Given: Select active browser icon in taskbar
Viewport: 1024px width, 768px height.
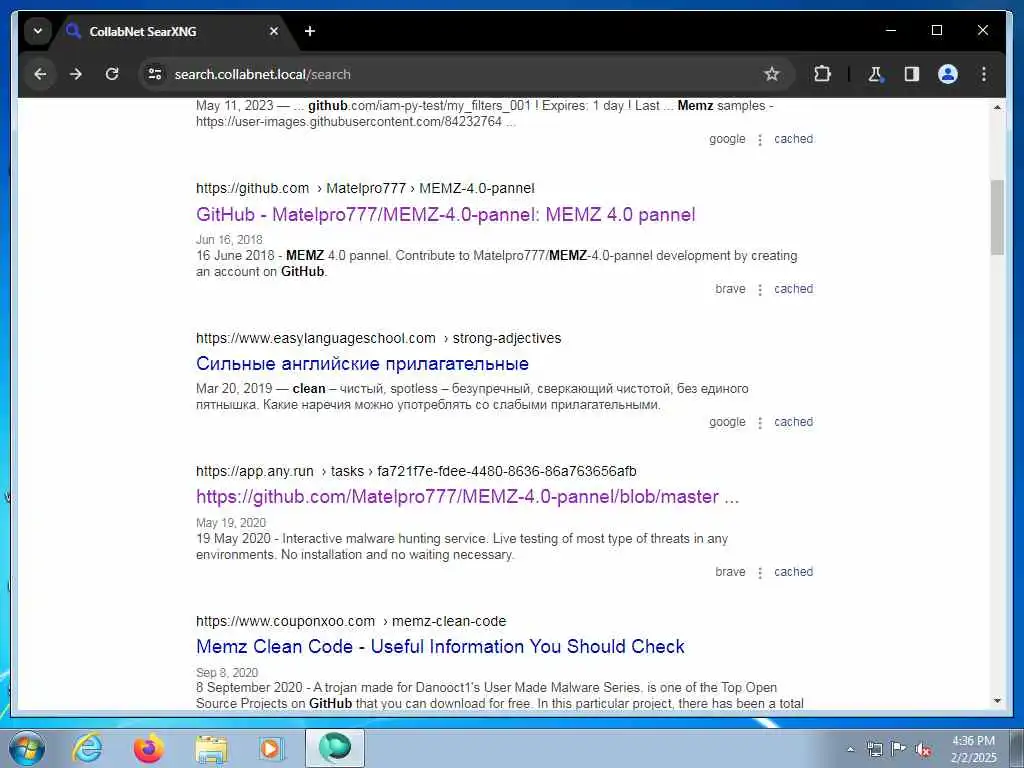Looking at the screenshot, I should click(x=335, y=748).
